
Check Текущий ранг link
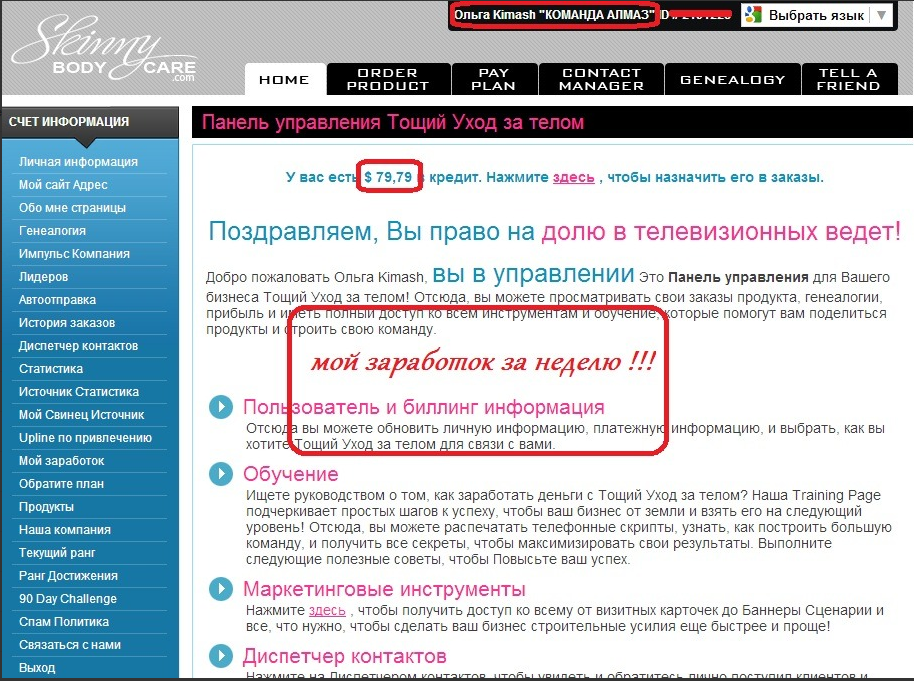click(x=57, y=553)
